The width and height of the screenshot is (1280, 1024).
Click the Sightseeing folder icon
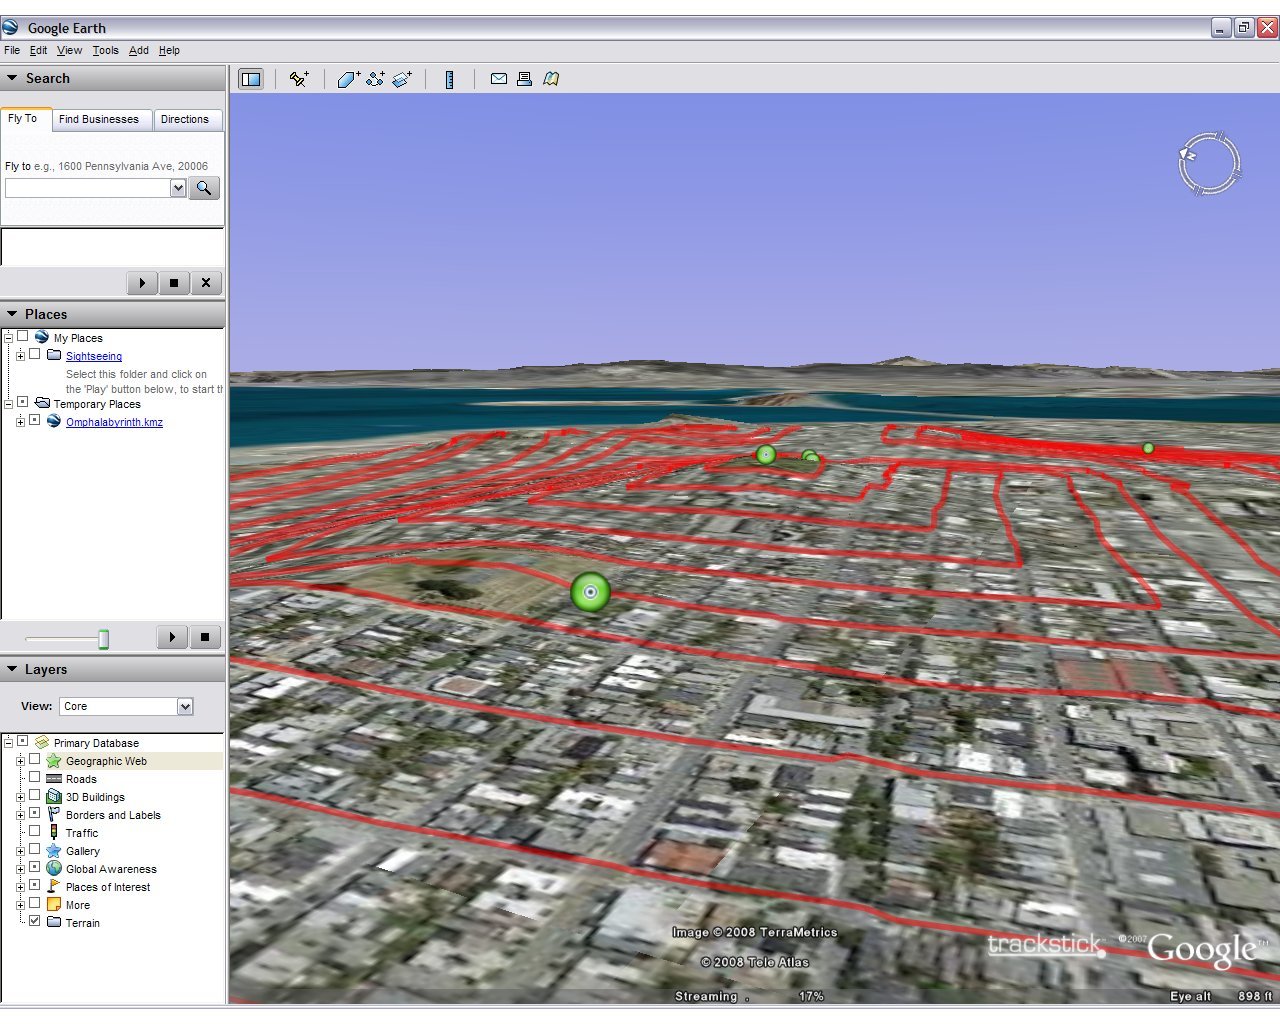pos(54,355)
